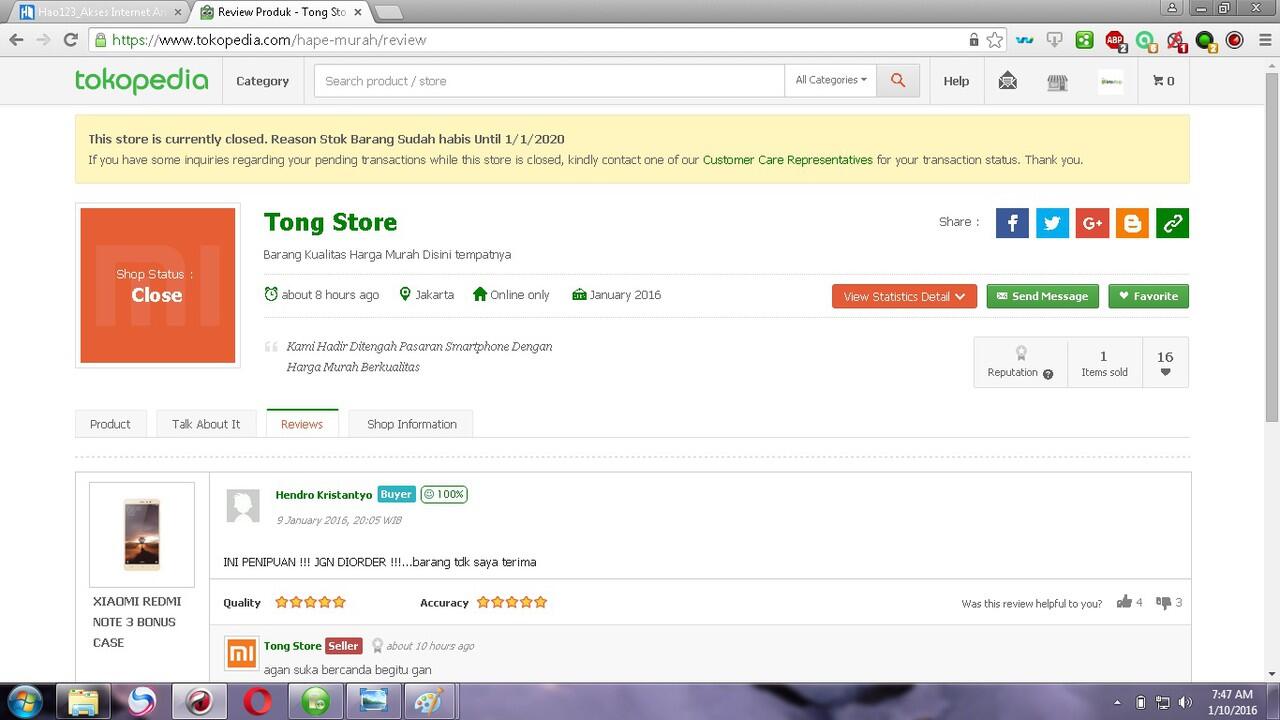Open reviewer Hendro Kristantyo profile
The image size is (1280, 720).
click(324, 494)
